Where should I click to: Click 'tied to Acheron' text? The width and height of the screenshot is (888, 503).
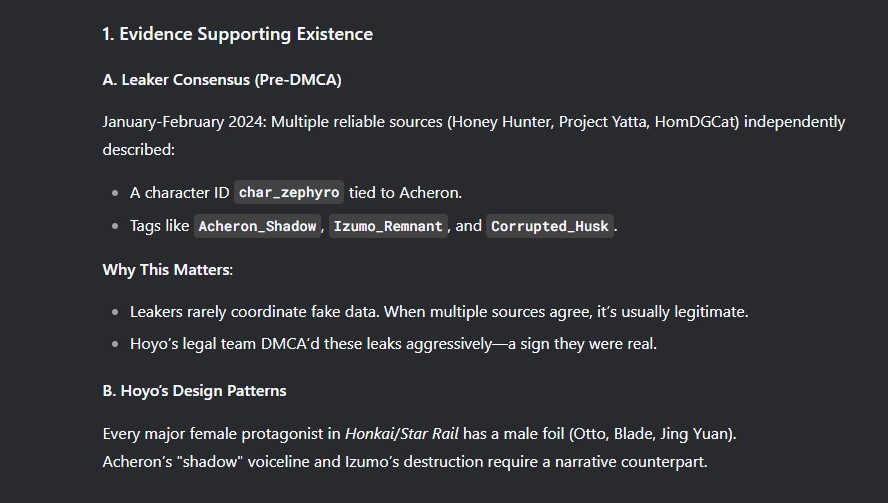405,193
